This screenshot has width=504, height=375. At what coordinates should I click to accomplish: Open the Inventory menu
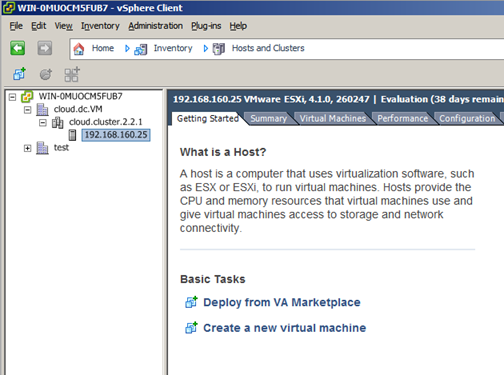pyautogui.click(x=100, y=26)
